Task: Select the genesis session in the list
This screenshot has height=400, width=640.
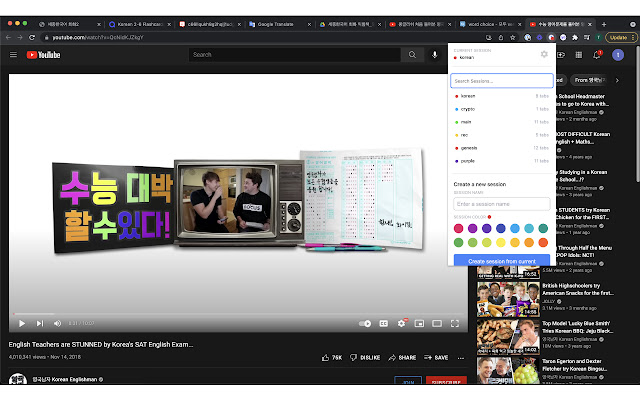Action: (502, 148)
